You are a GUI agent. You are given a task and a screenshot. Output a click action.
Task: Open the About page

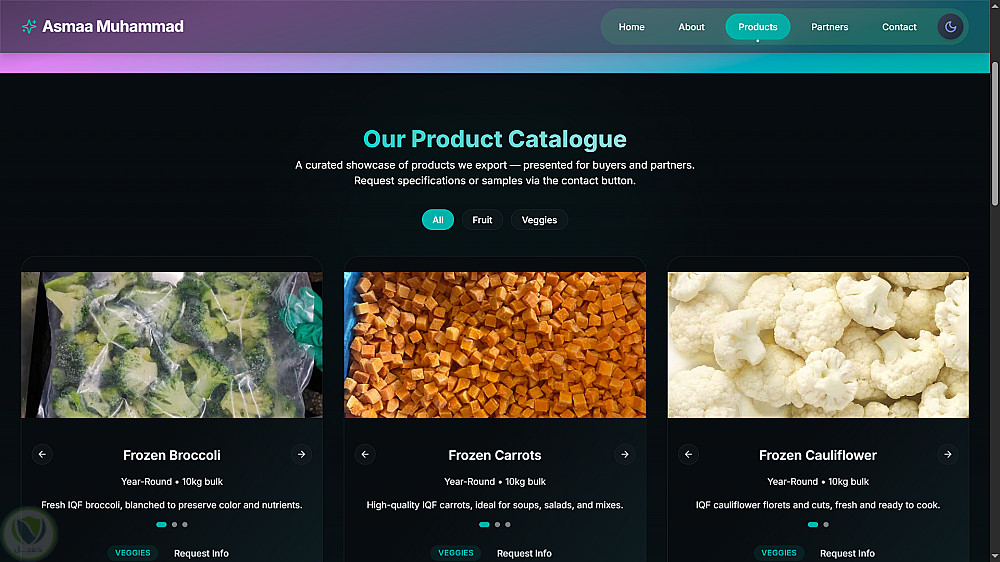point(691,27)
